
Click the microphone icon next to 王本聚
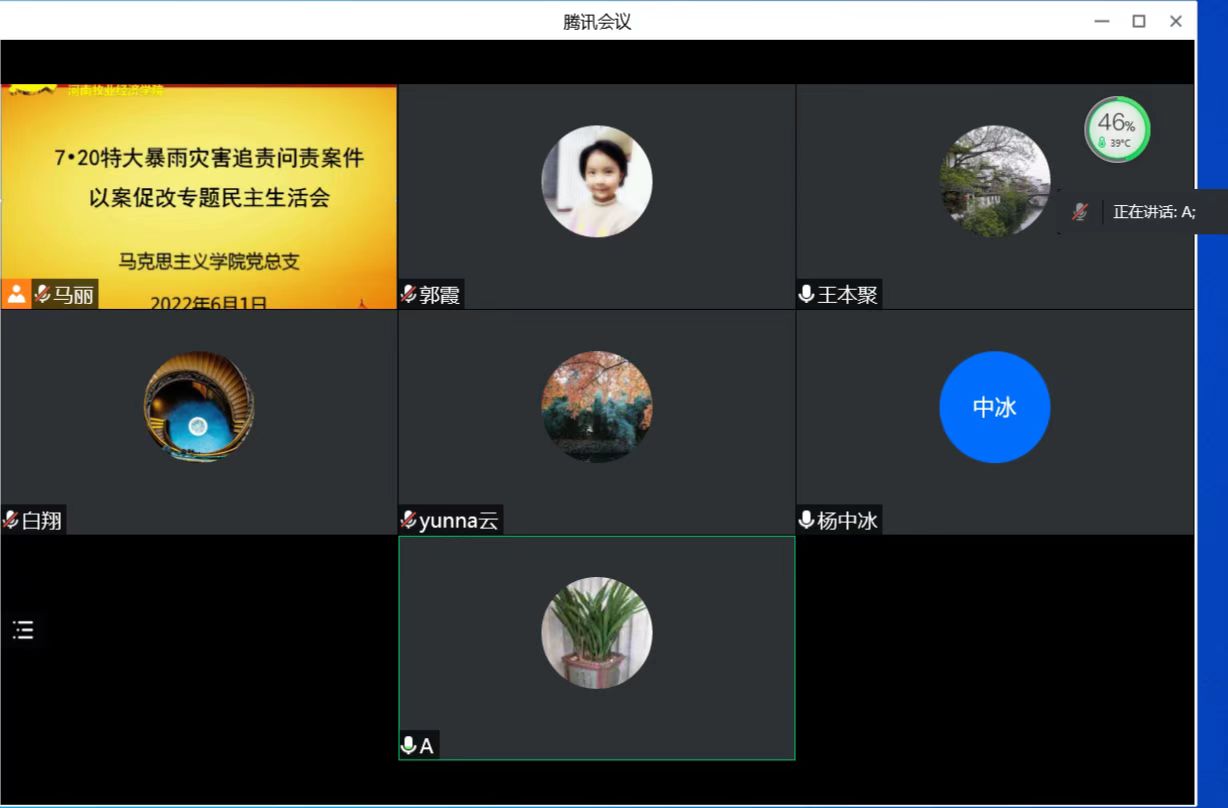806,295
